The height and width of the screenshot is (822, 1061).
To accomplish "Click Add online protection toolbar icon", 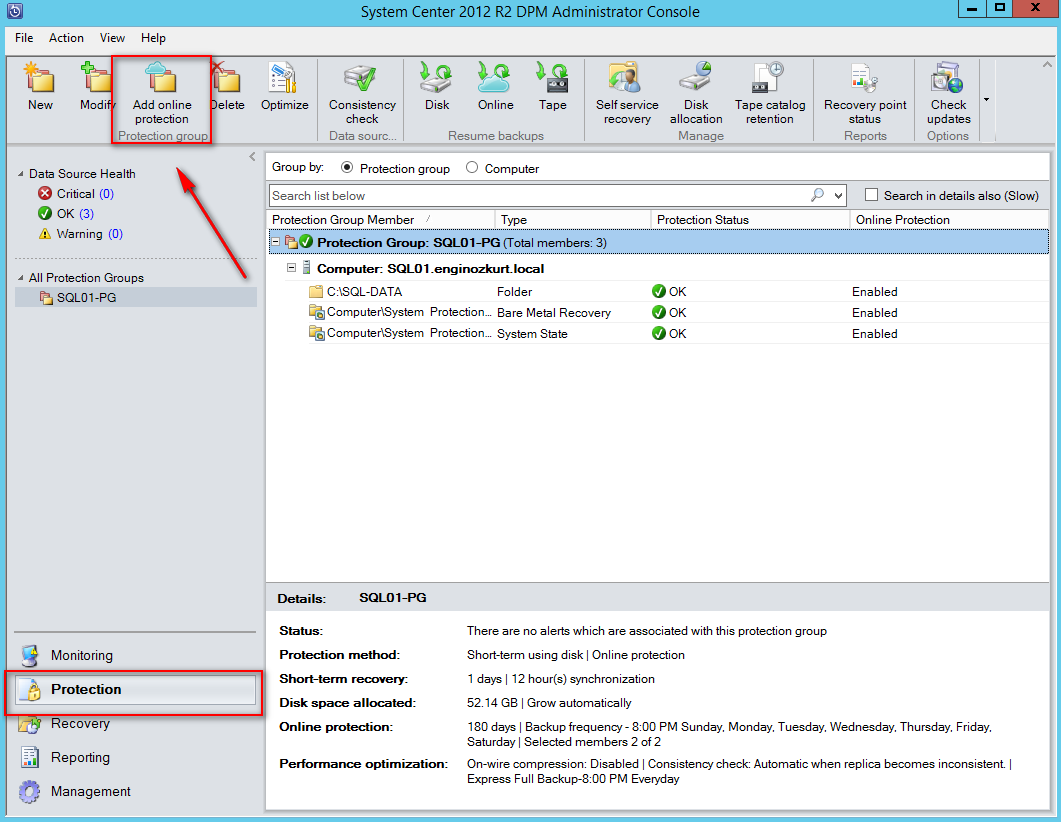I will [161, 78].
